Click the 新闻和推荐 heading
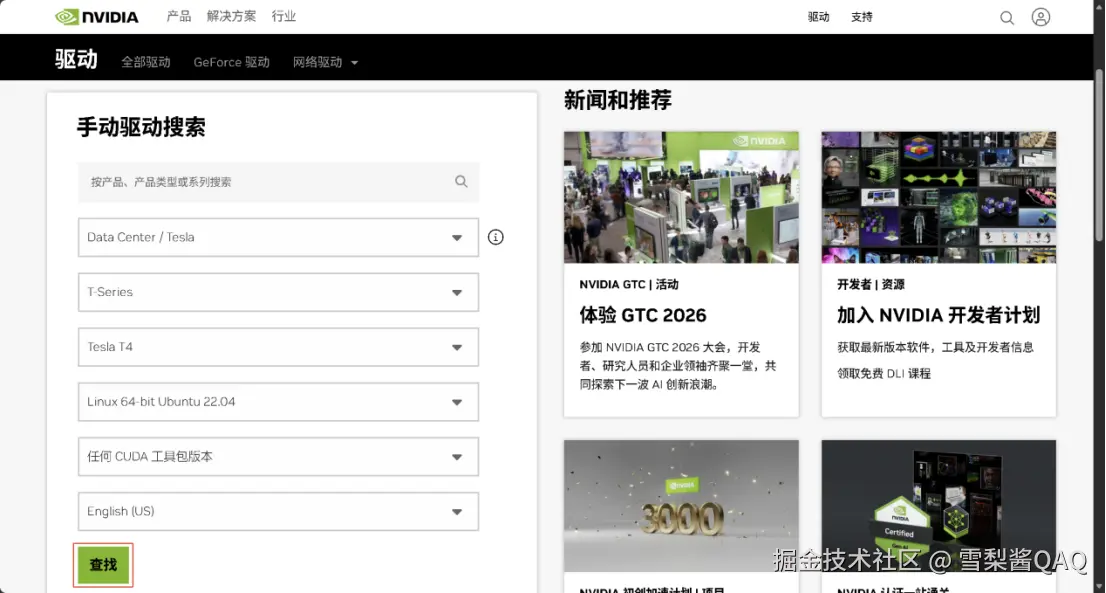Image resolution: width=1106 pixels, height=593 pixels. (617, 100)
